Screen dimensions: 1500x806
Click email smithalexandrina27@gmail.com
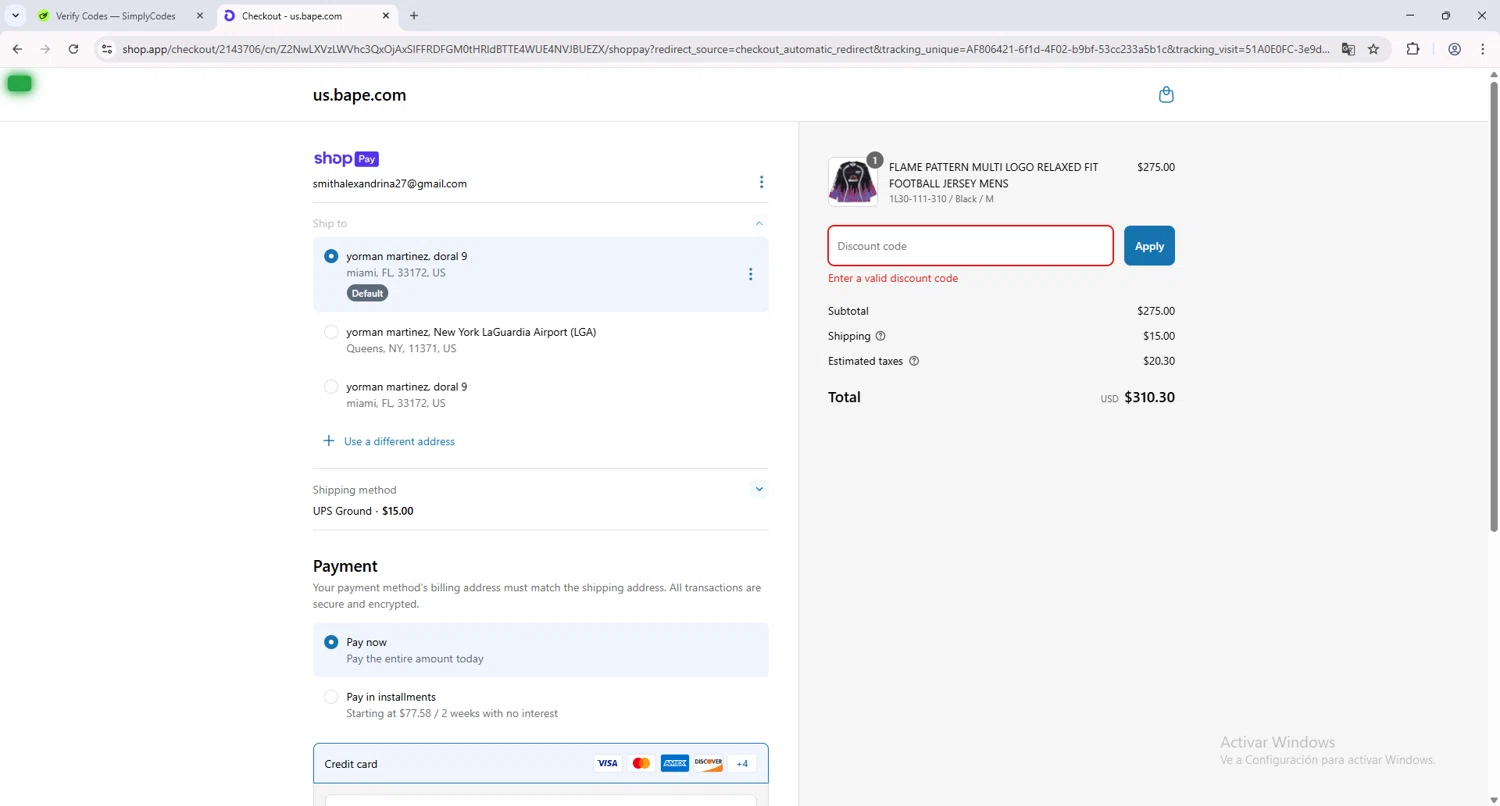(390, 184)
